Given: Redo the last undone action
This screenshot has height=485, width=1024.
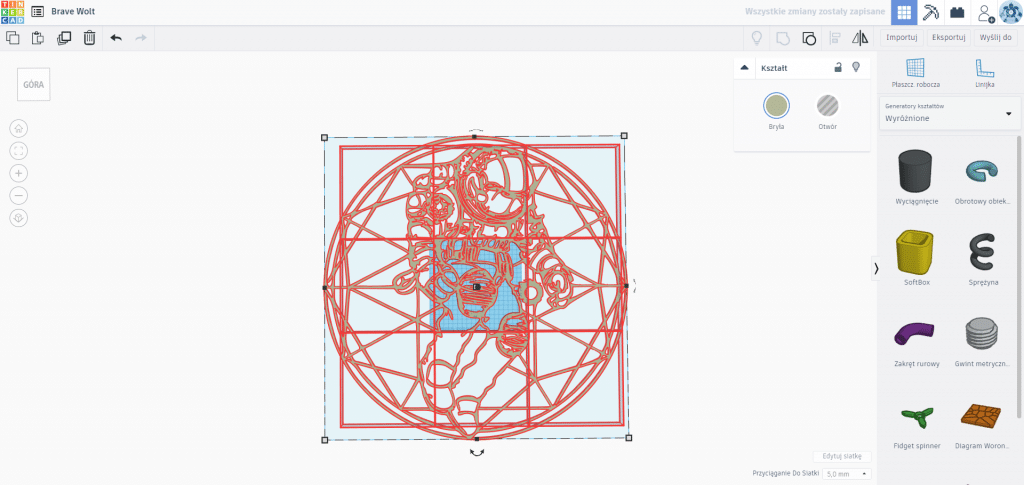Looking at the screenshot, I should pos(140,38).
